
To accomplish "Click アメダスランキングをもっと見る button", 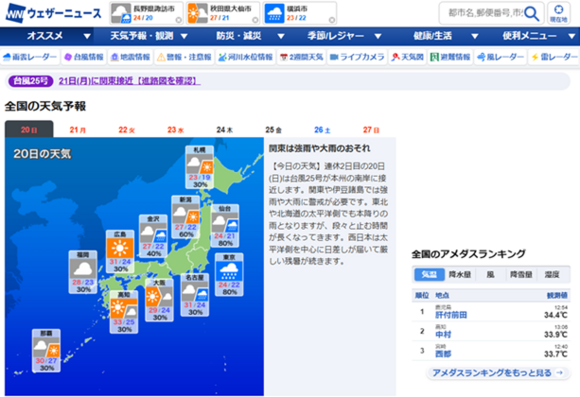I will pos(498,373).
